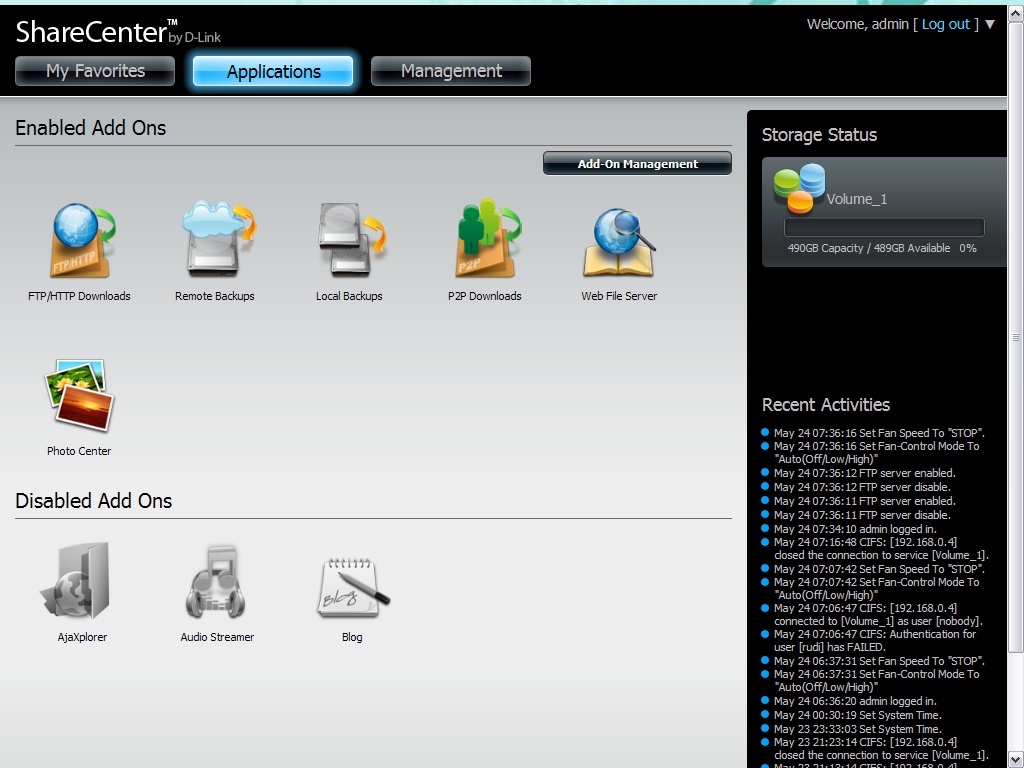Click the FTP/HTTP Downloads label
The width and height of the screenshot is (1024, 768).
tap(79, 296)
